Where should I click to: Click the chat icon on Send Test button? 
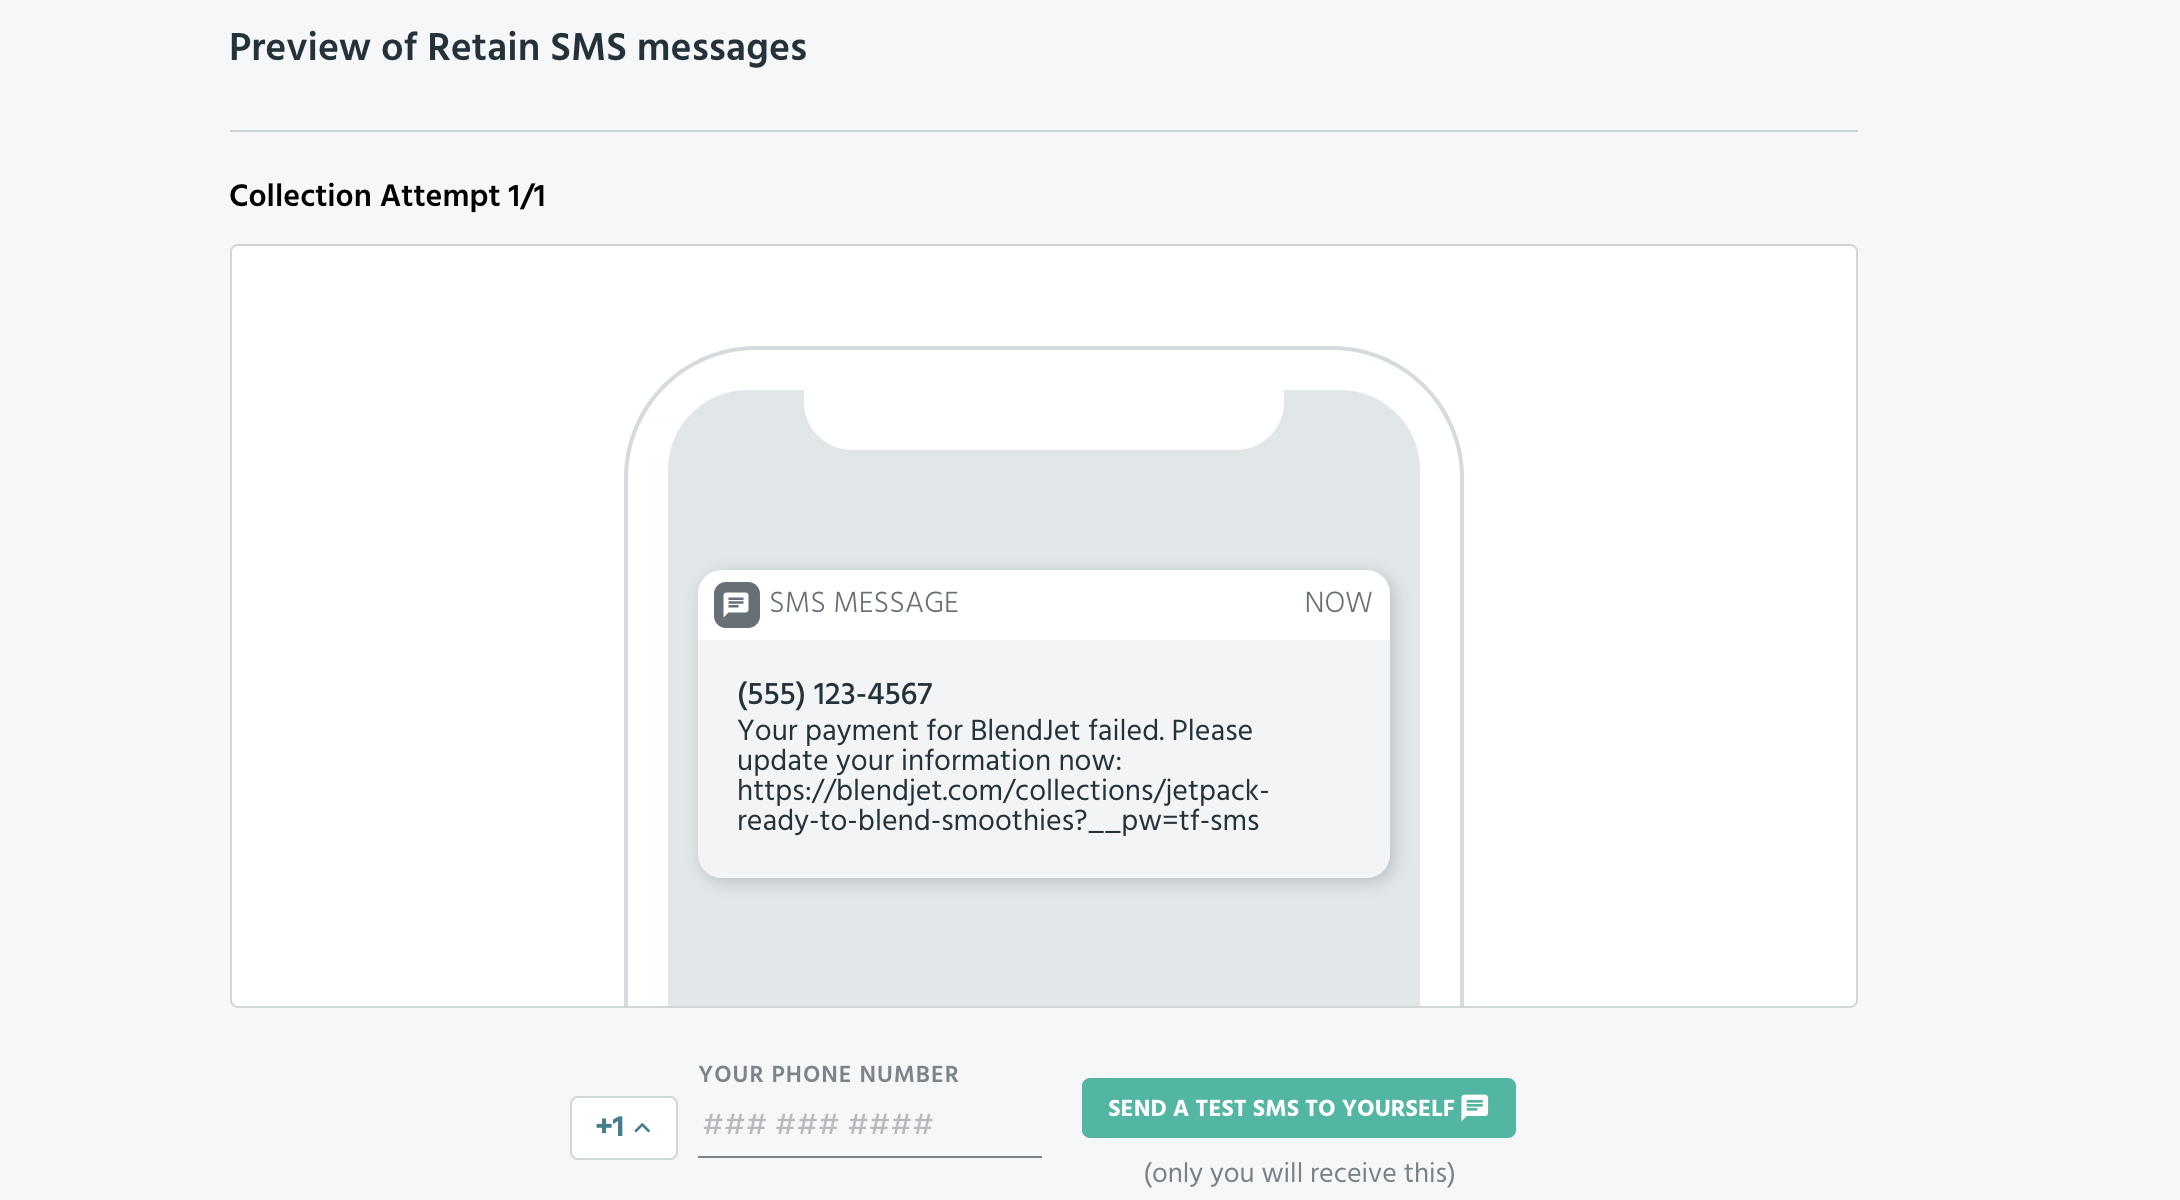[1475, 1107]
